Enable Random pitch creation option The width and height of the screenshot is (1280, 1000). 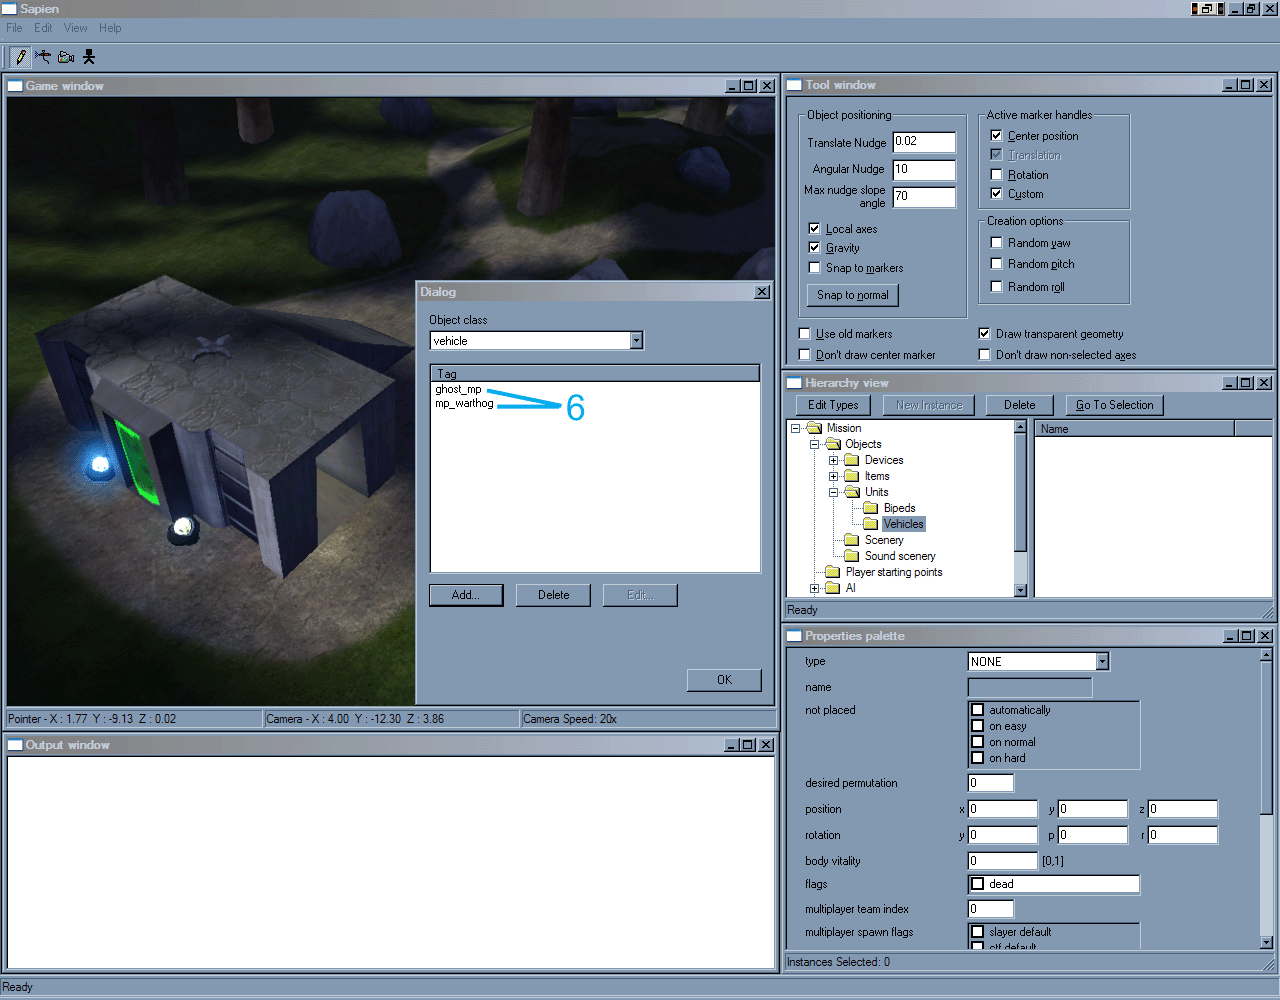[996, 263]
